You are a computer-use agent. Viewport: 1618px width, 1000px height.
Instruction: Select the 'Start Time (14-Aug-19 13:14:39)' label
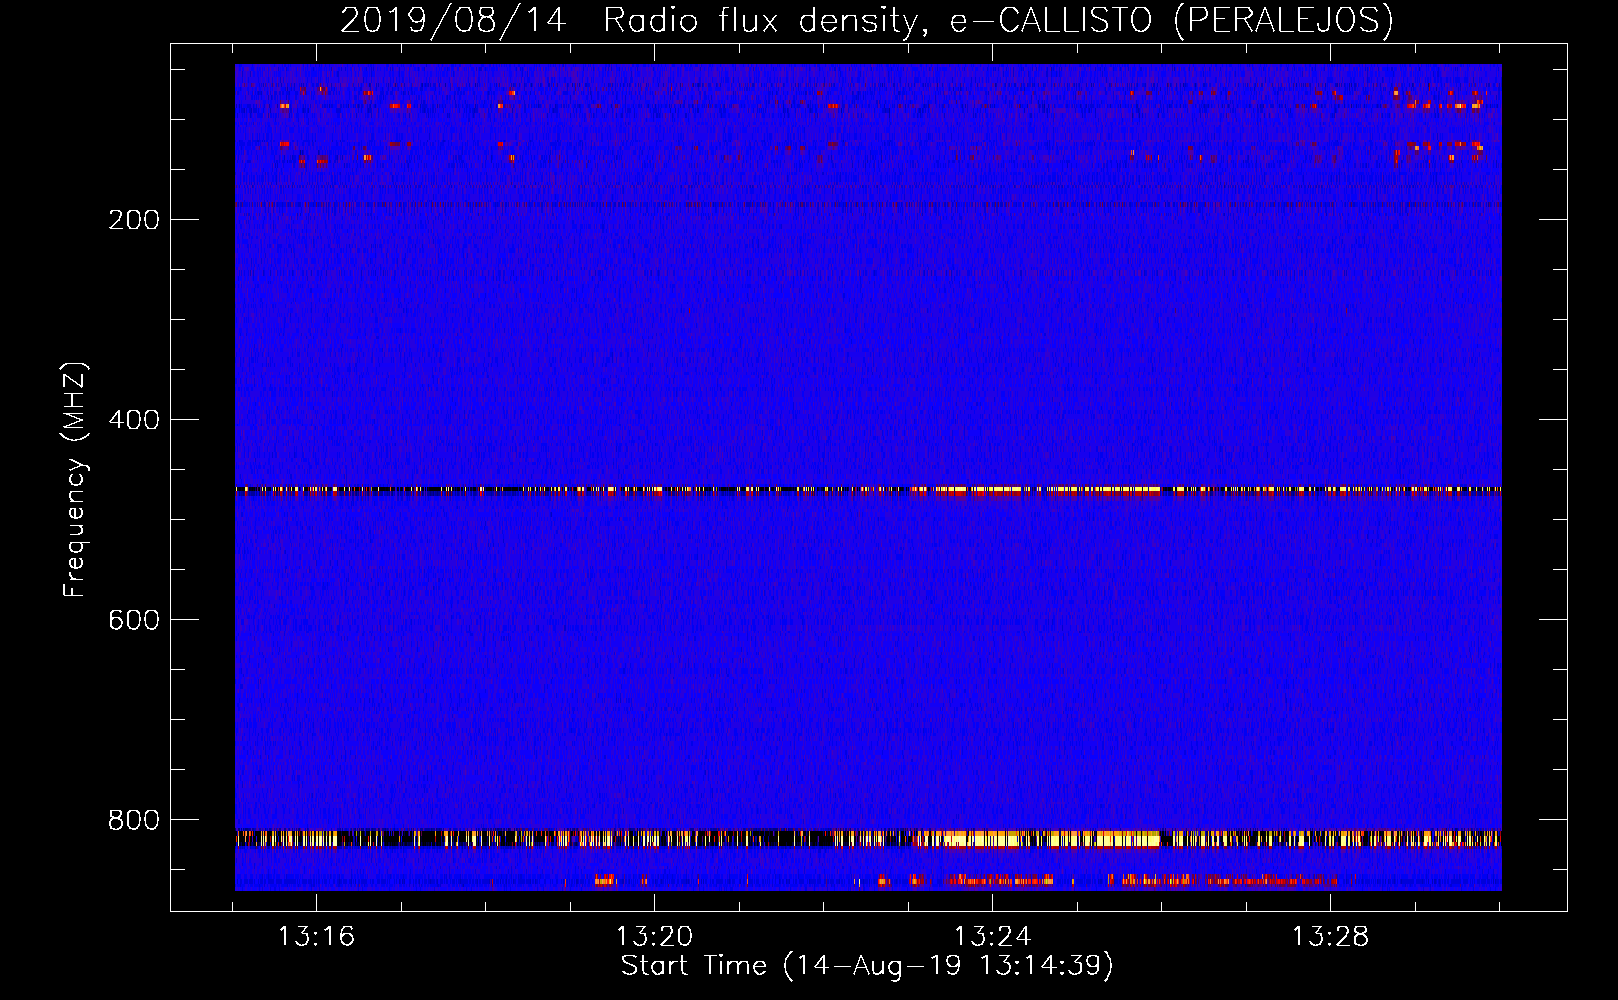pos(867,966)
